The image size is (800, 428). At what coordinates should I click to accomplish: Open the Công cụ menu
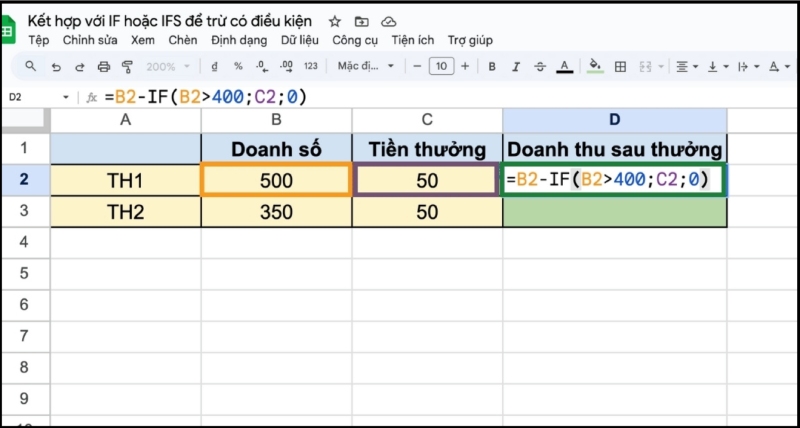pos(355,41)
